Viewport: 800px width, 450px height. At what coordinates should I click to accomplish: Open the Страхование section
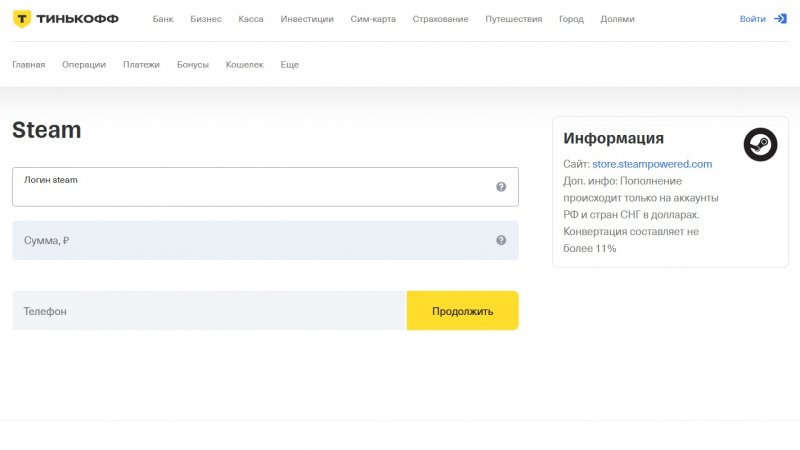coord(440,19)
